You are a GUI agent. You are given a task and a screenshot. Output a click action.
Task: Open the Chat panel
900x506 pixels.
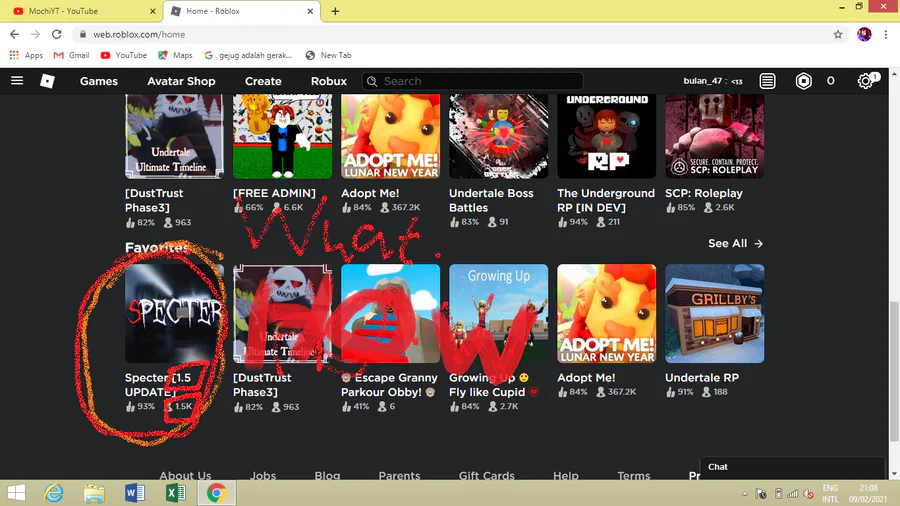point(792,467)
